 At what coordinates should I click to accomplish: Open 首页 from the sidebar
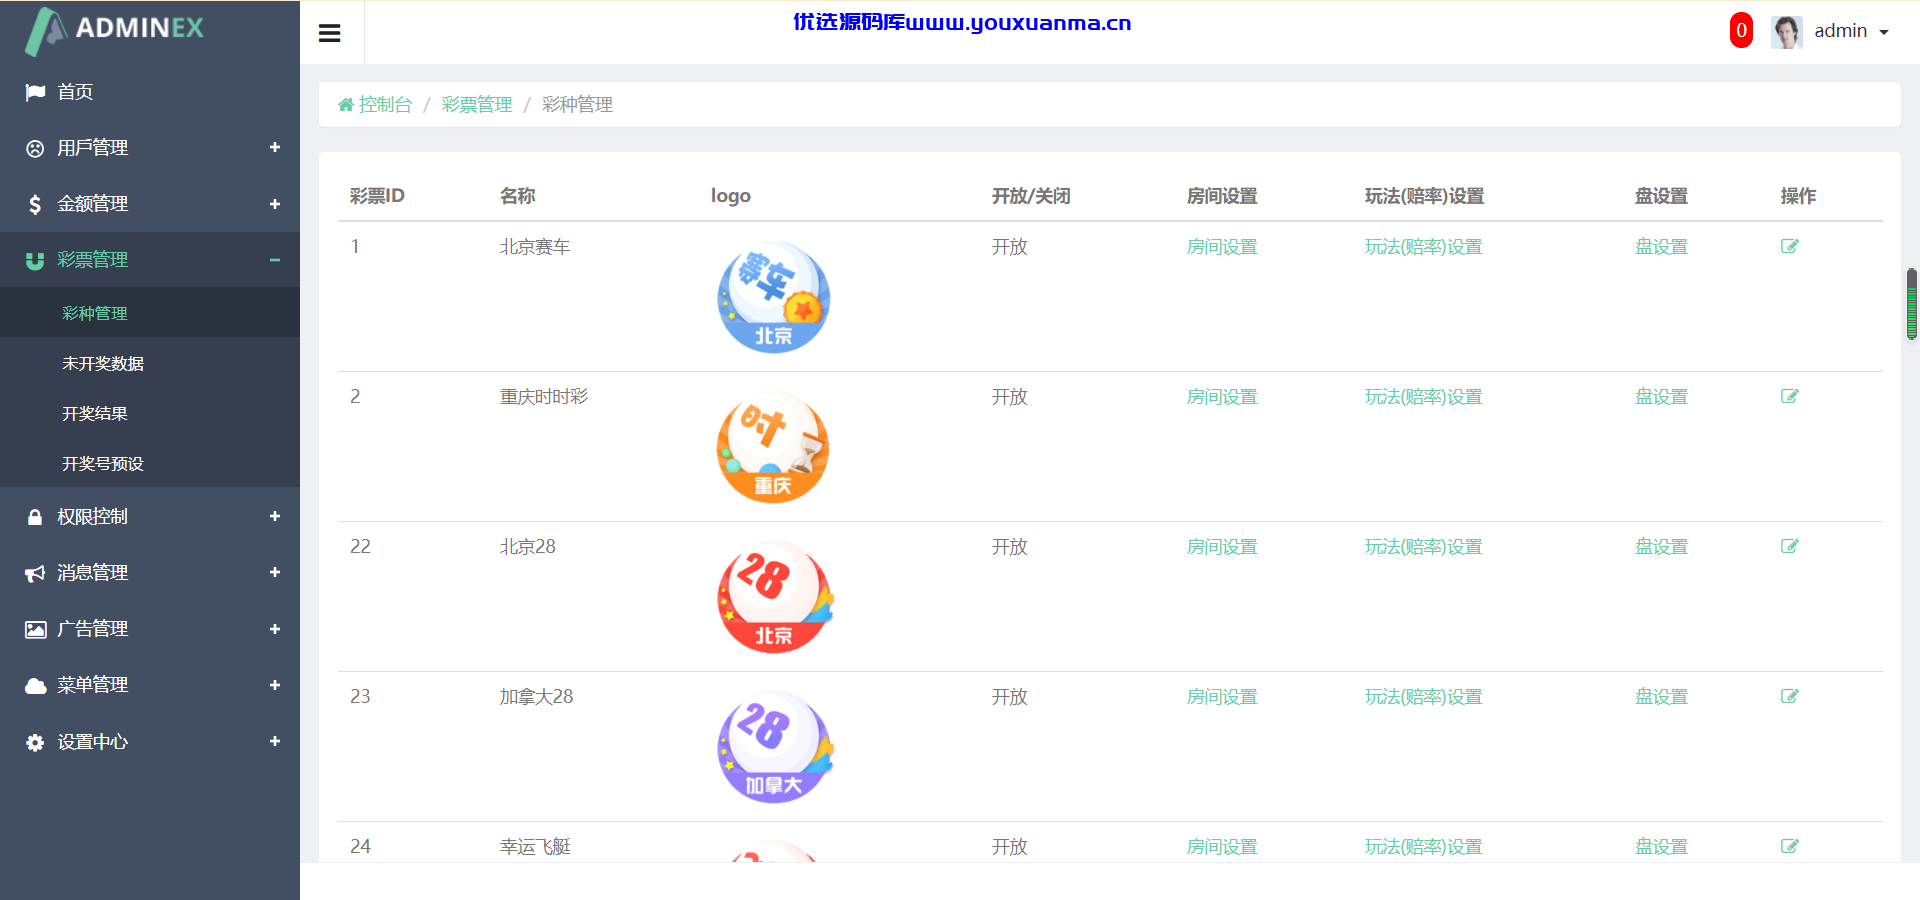pyautogui.click(x=150, y=92)
